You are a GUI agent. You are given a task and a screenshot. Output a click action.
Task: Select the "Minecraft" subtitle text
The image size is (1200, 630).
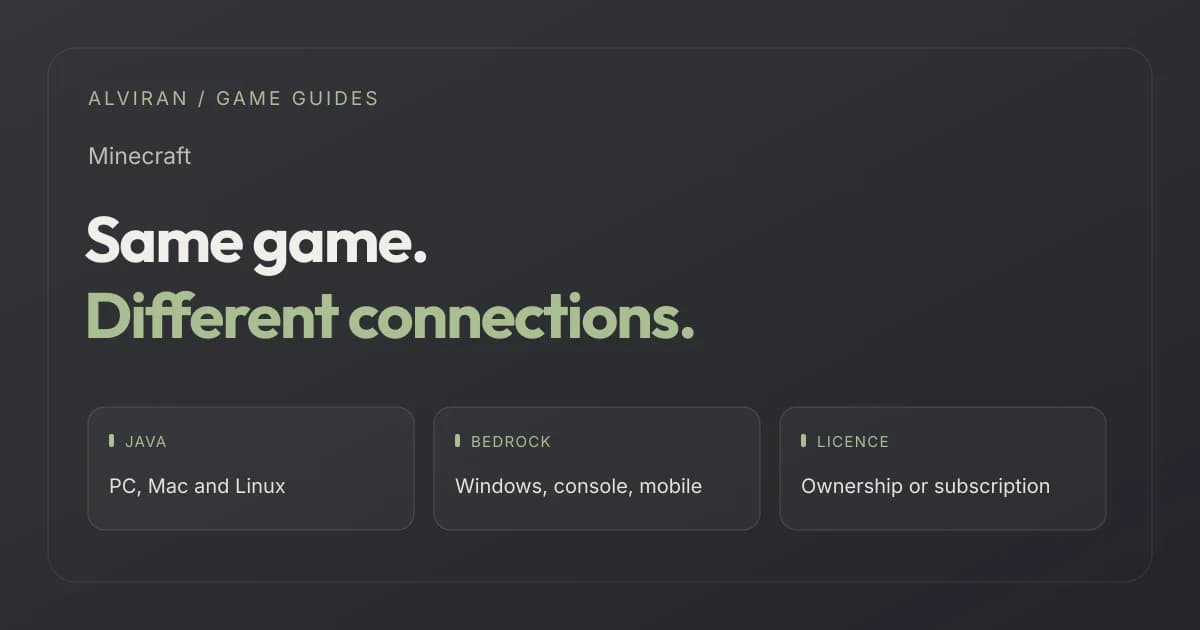(x=139, y=156)
